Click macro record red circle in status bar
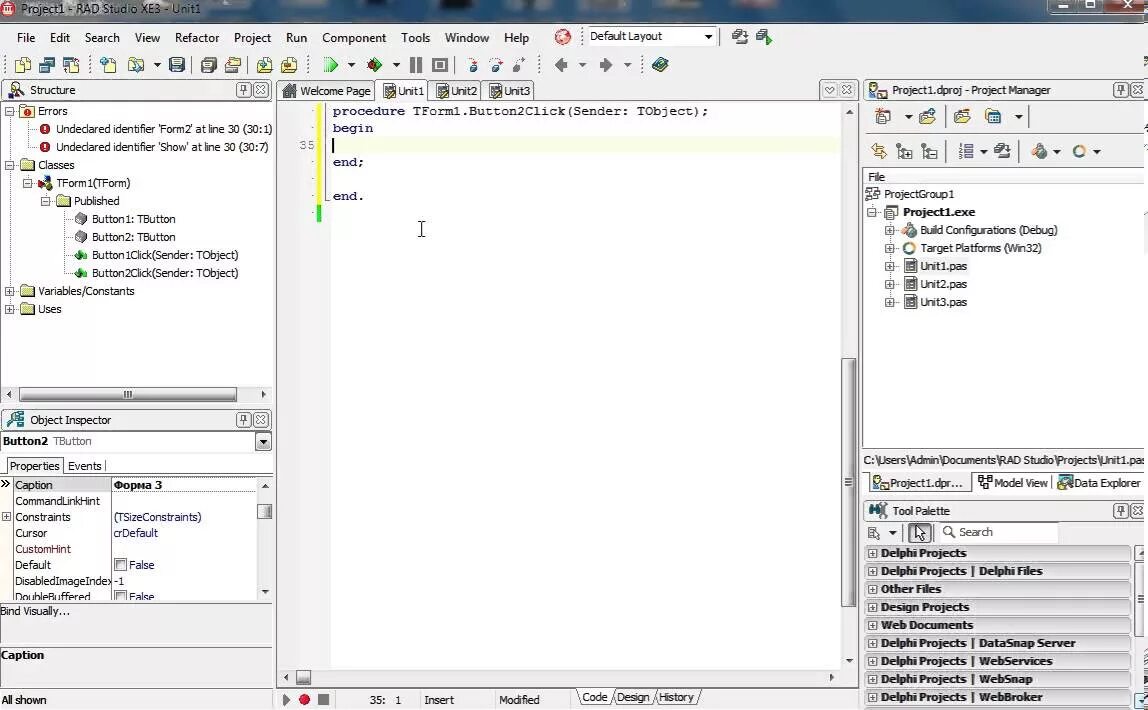This screenshot has width=1148, height=710. click(305, 700)
